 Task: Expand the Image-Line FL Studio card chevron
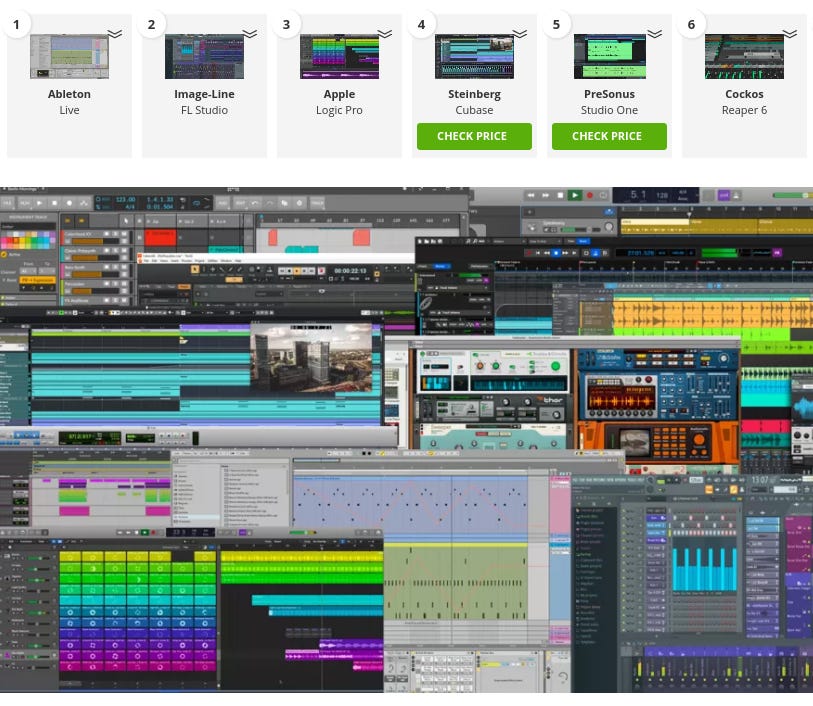(249, 34)
